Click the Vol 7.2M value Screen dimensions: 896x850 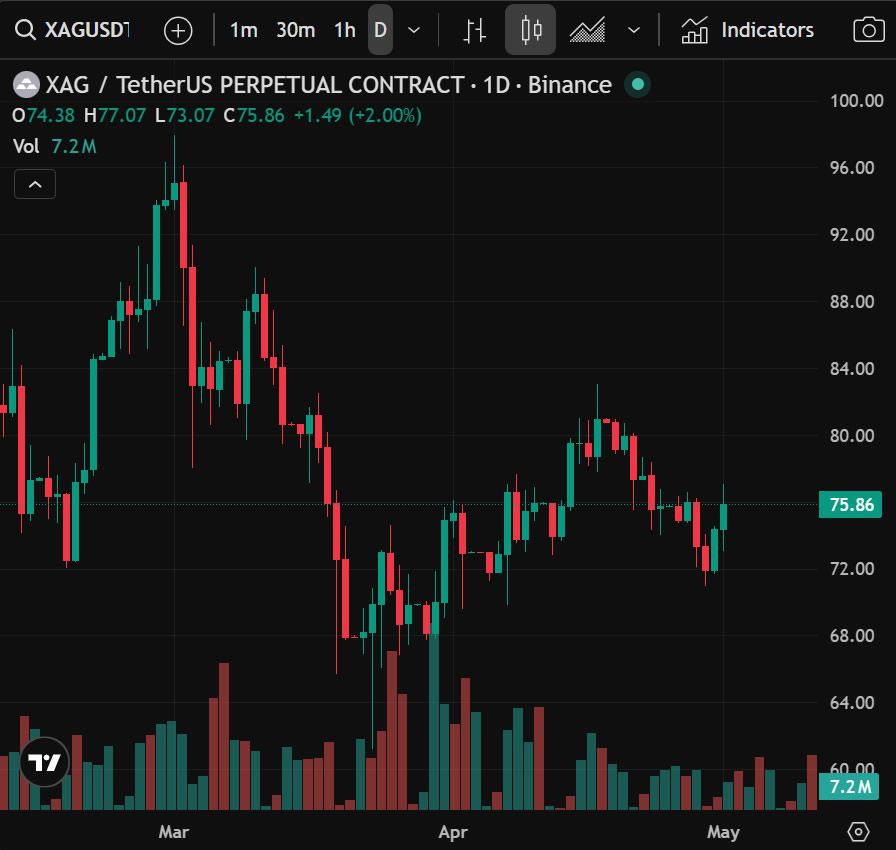[74, 146]
